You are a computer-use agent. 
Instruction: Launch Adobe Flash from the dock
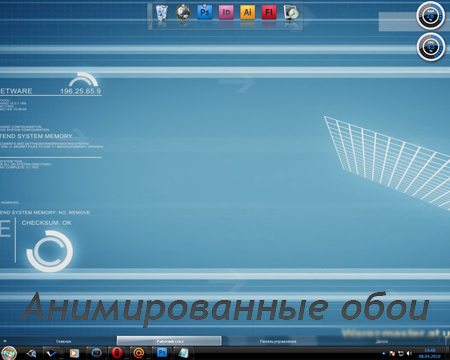269,13
